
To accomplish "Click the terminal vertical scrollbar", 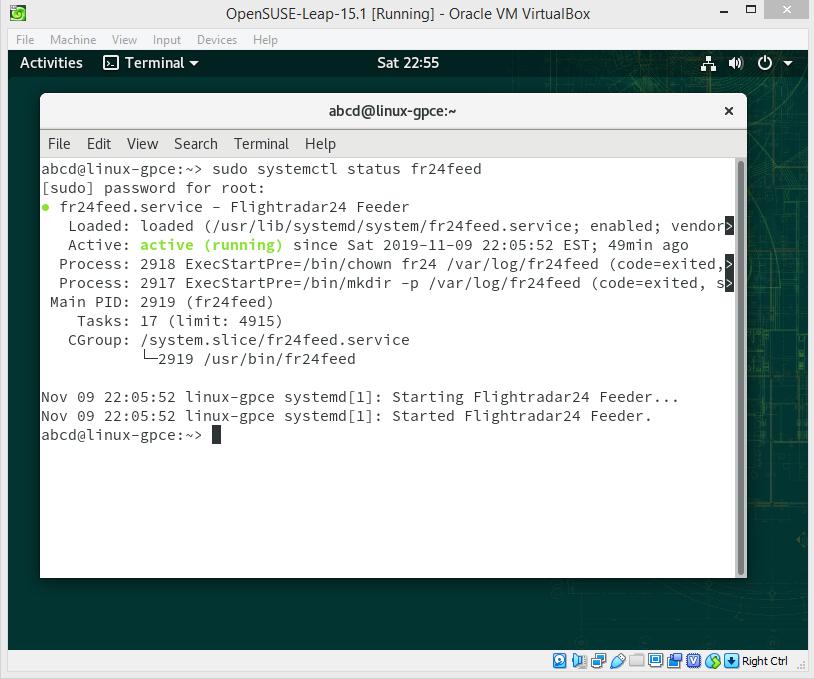I will click(741, 368).
